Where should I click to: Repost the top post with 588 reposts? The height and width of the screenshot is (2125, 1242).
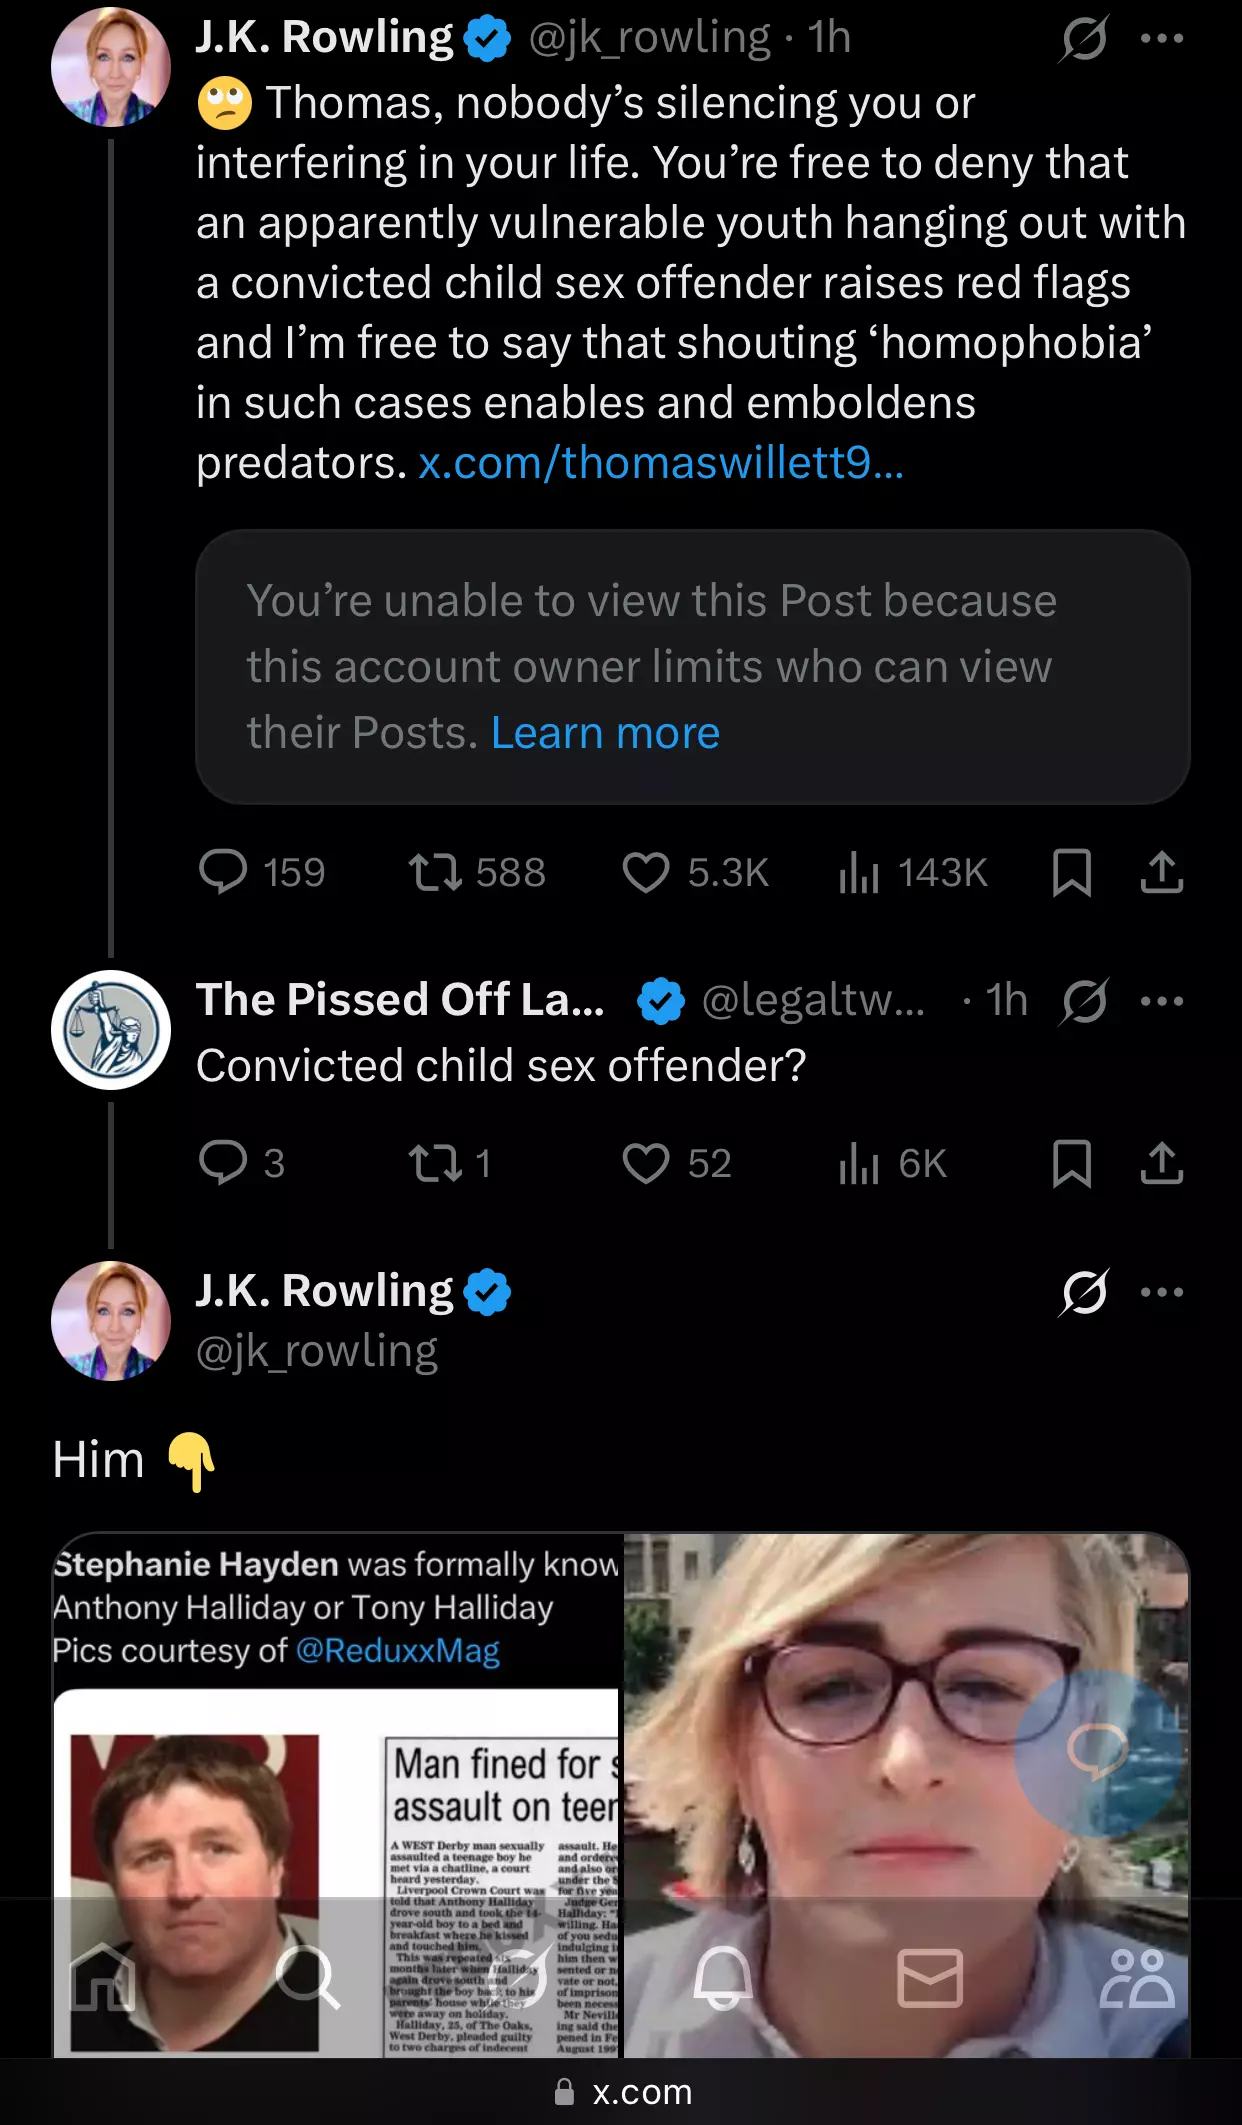(436, 872)
